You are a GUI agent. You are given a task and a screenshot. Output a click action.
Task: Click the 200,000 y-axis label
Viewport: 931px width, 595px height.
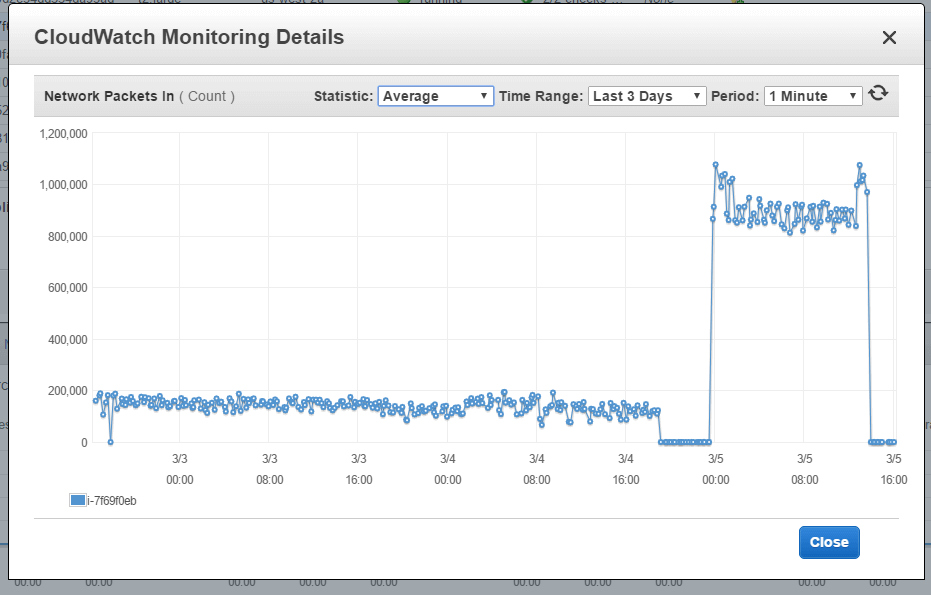pos(68,391)
